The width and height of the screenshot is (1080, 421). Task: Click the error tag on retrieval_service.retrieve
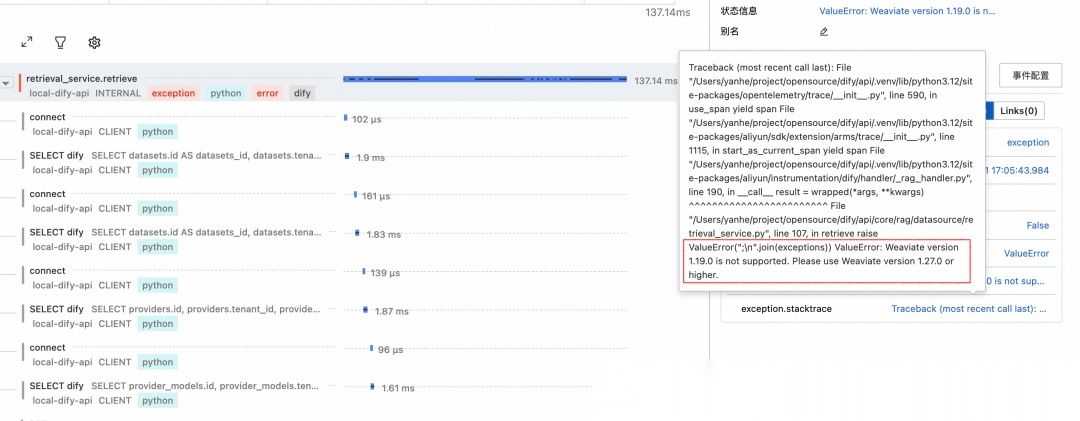click(x=267, y=93)
